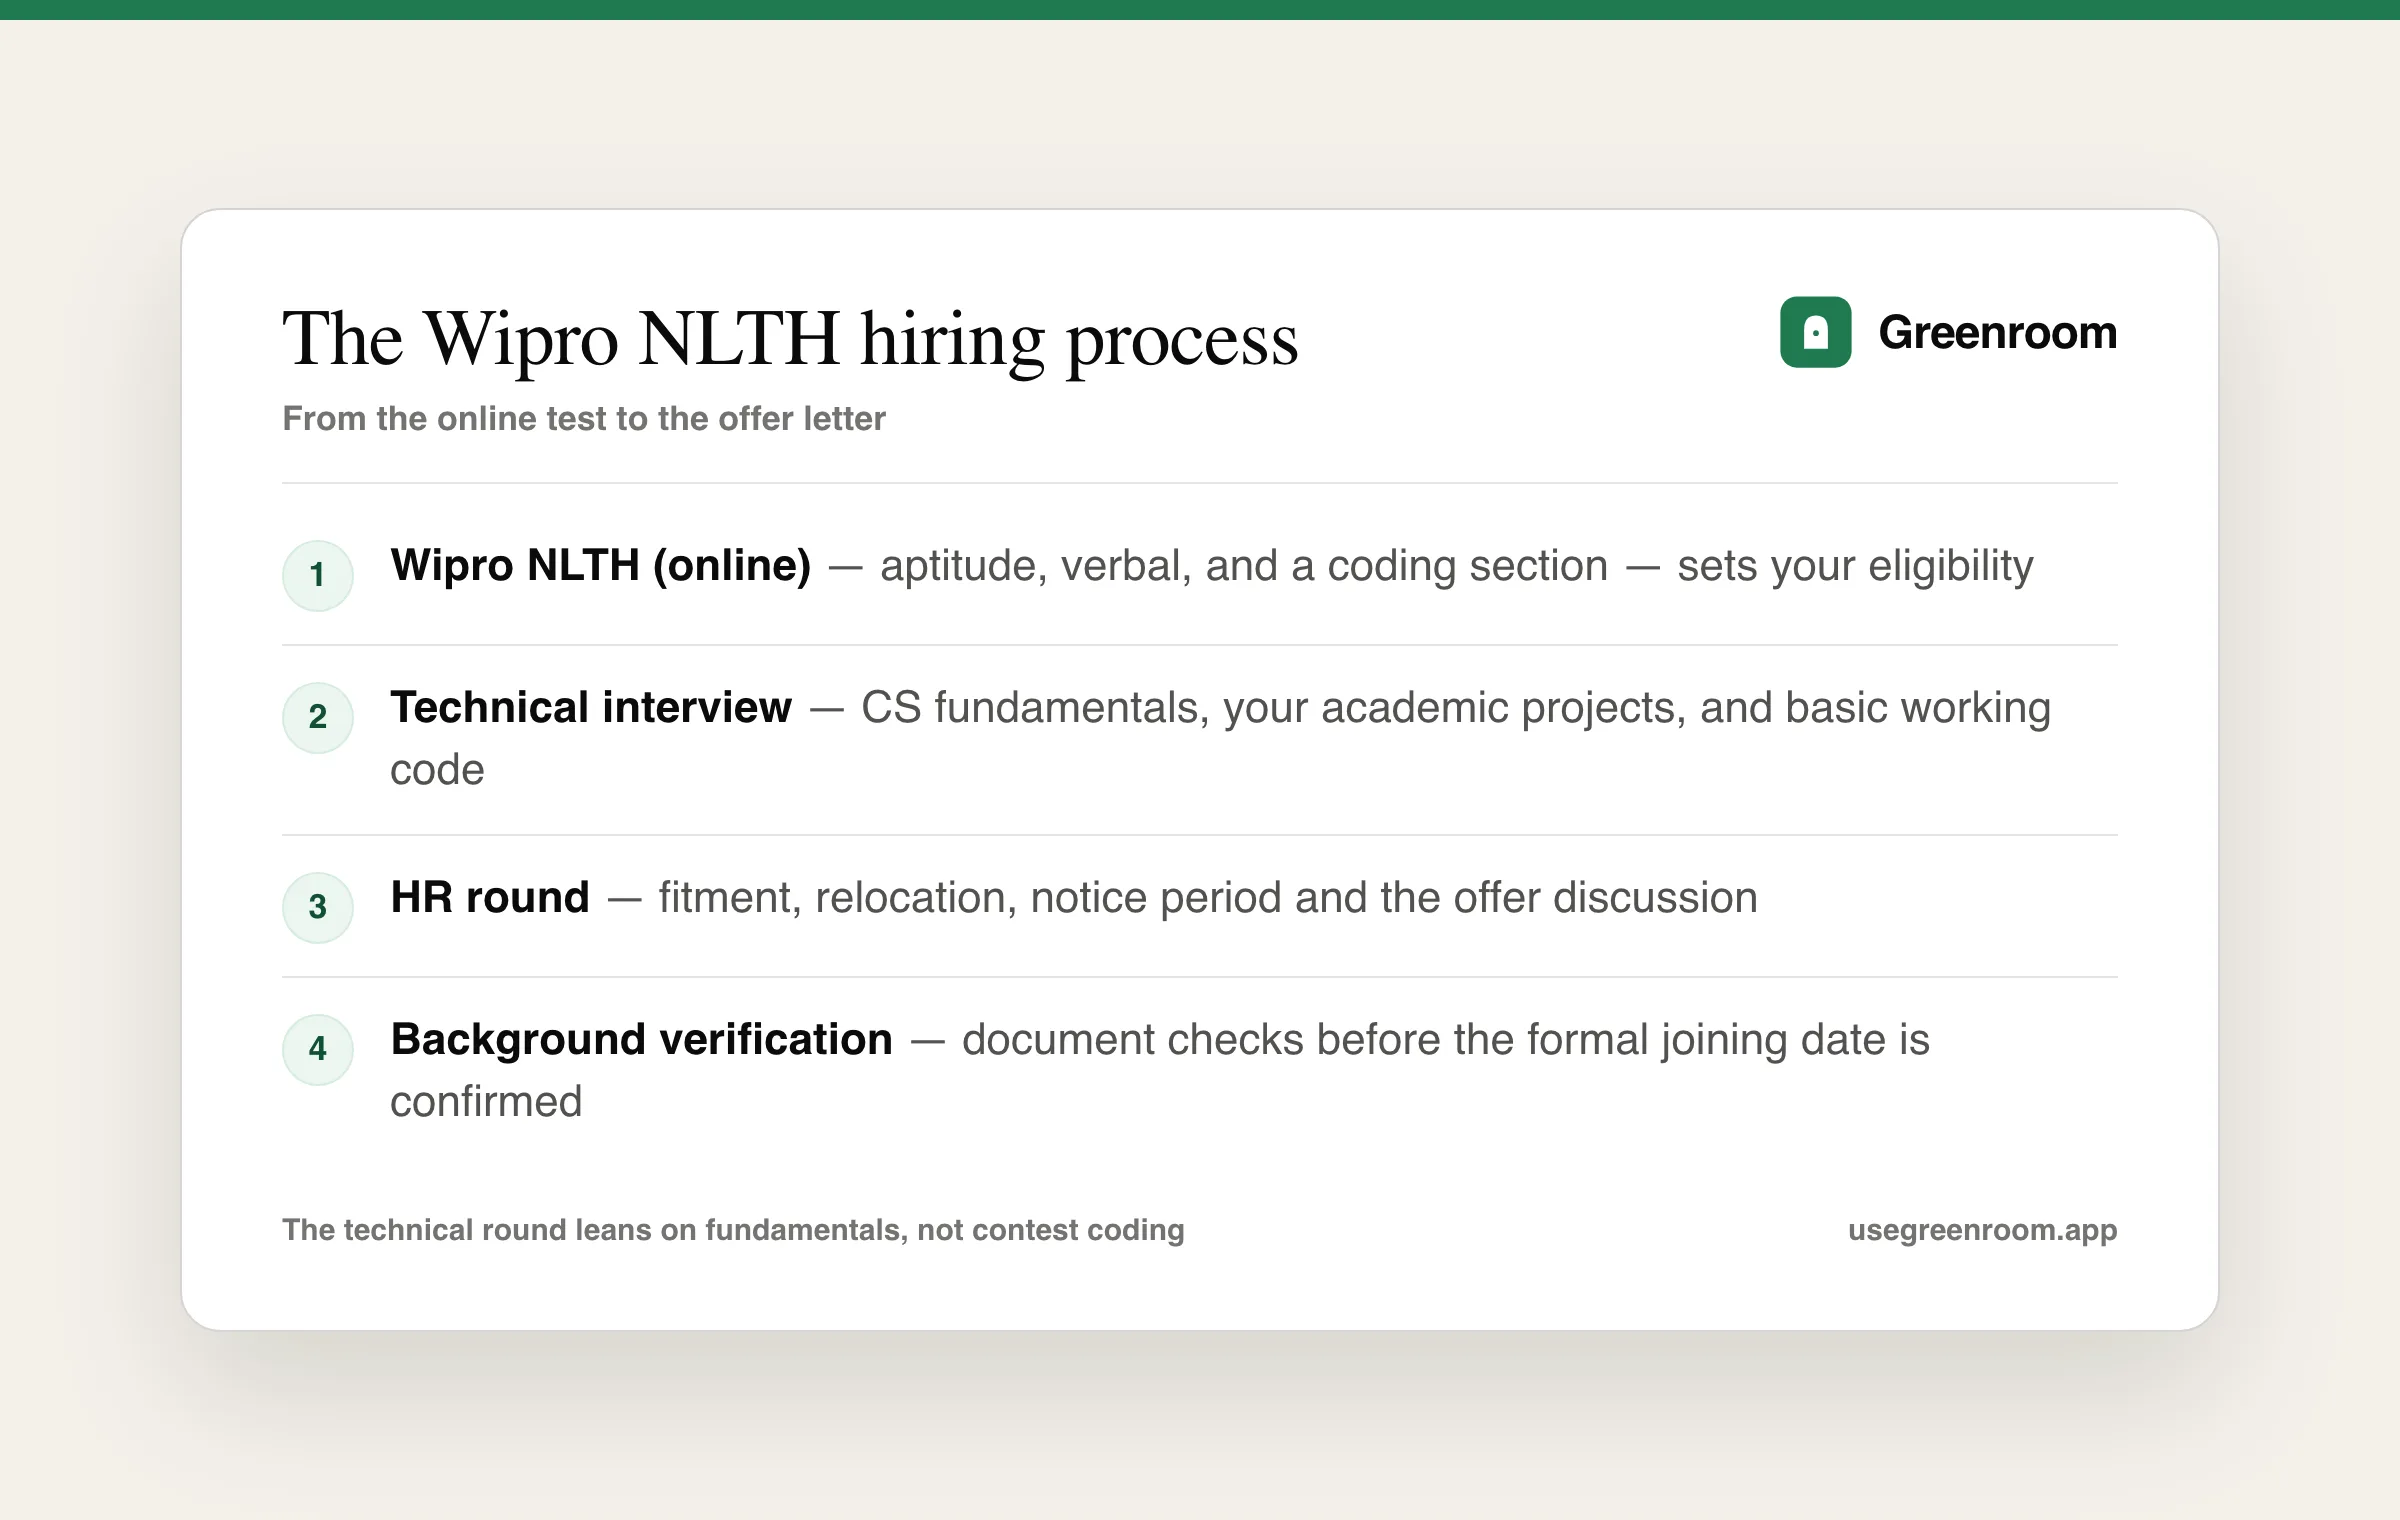2400x1520 pixels.
Task: Click the 'Technical interview' step title
Action: coord(591,708)
